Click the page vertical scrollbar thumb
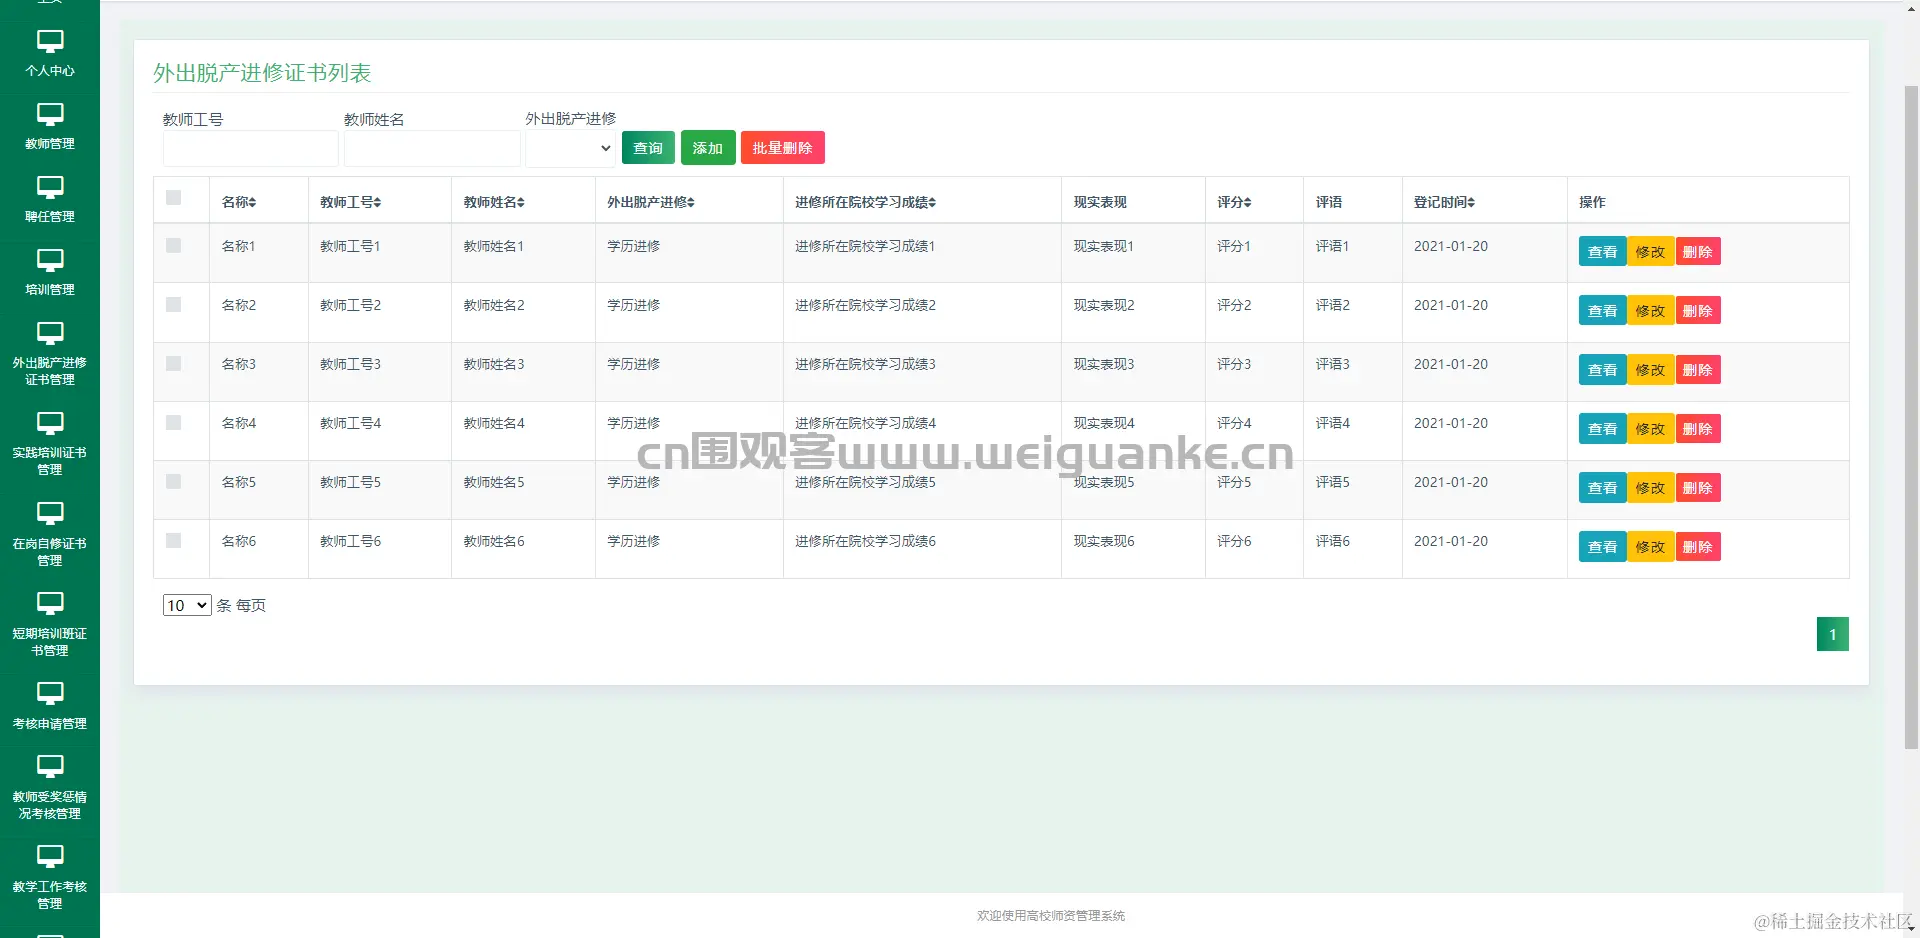1920x938 pixels. pos(1911,416)
